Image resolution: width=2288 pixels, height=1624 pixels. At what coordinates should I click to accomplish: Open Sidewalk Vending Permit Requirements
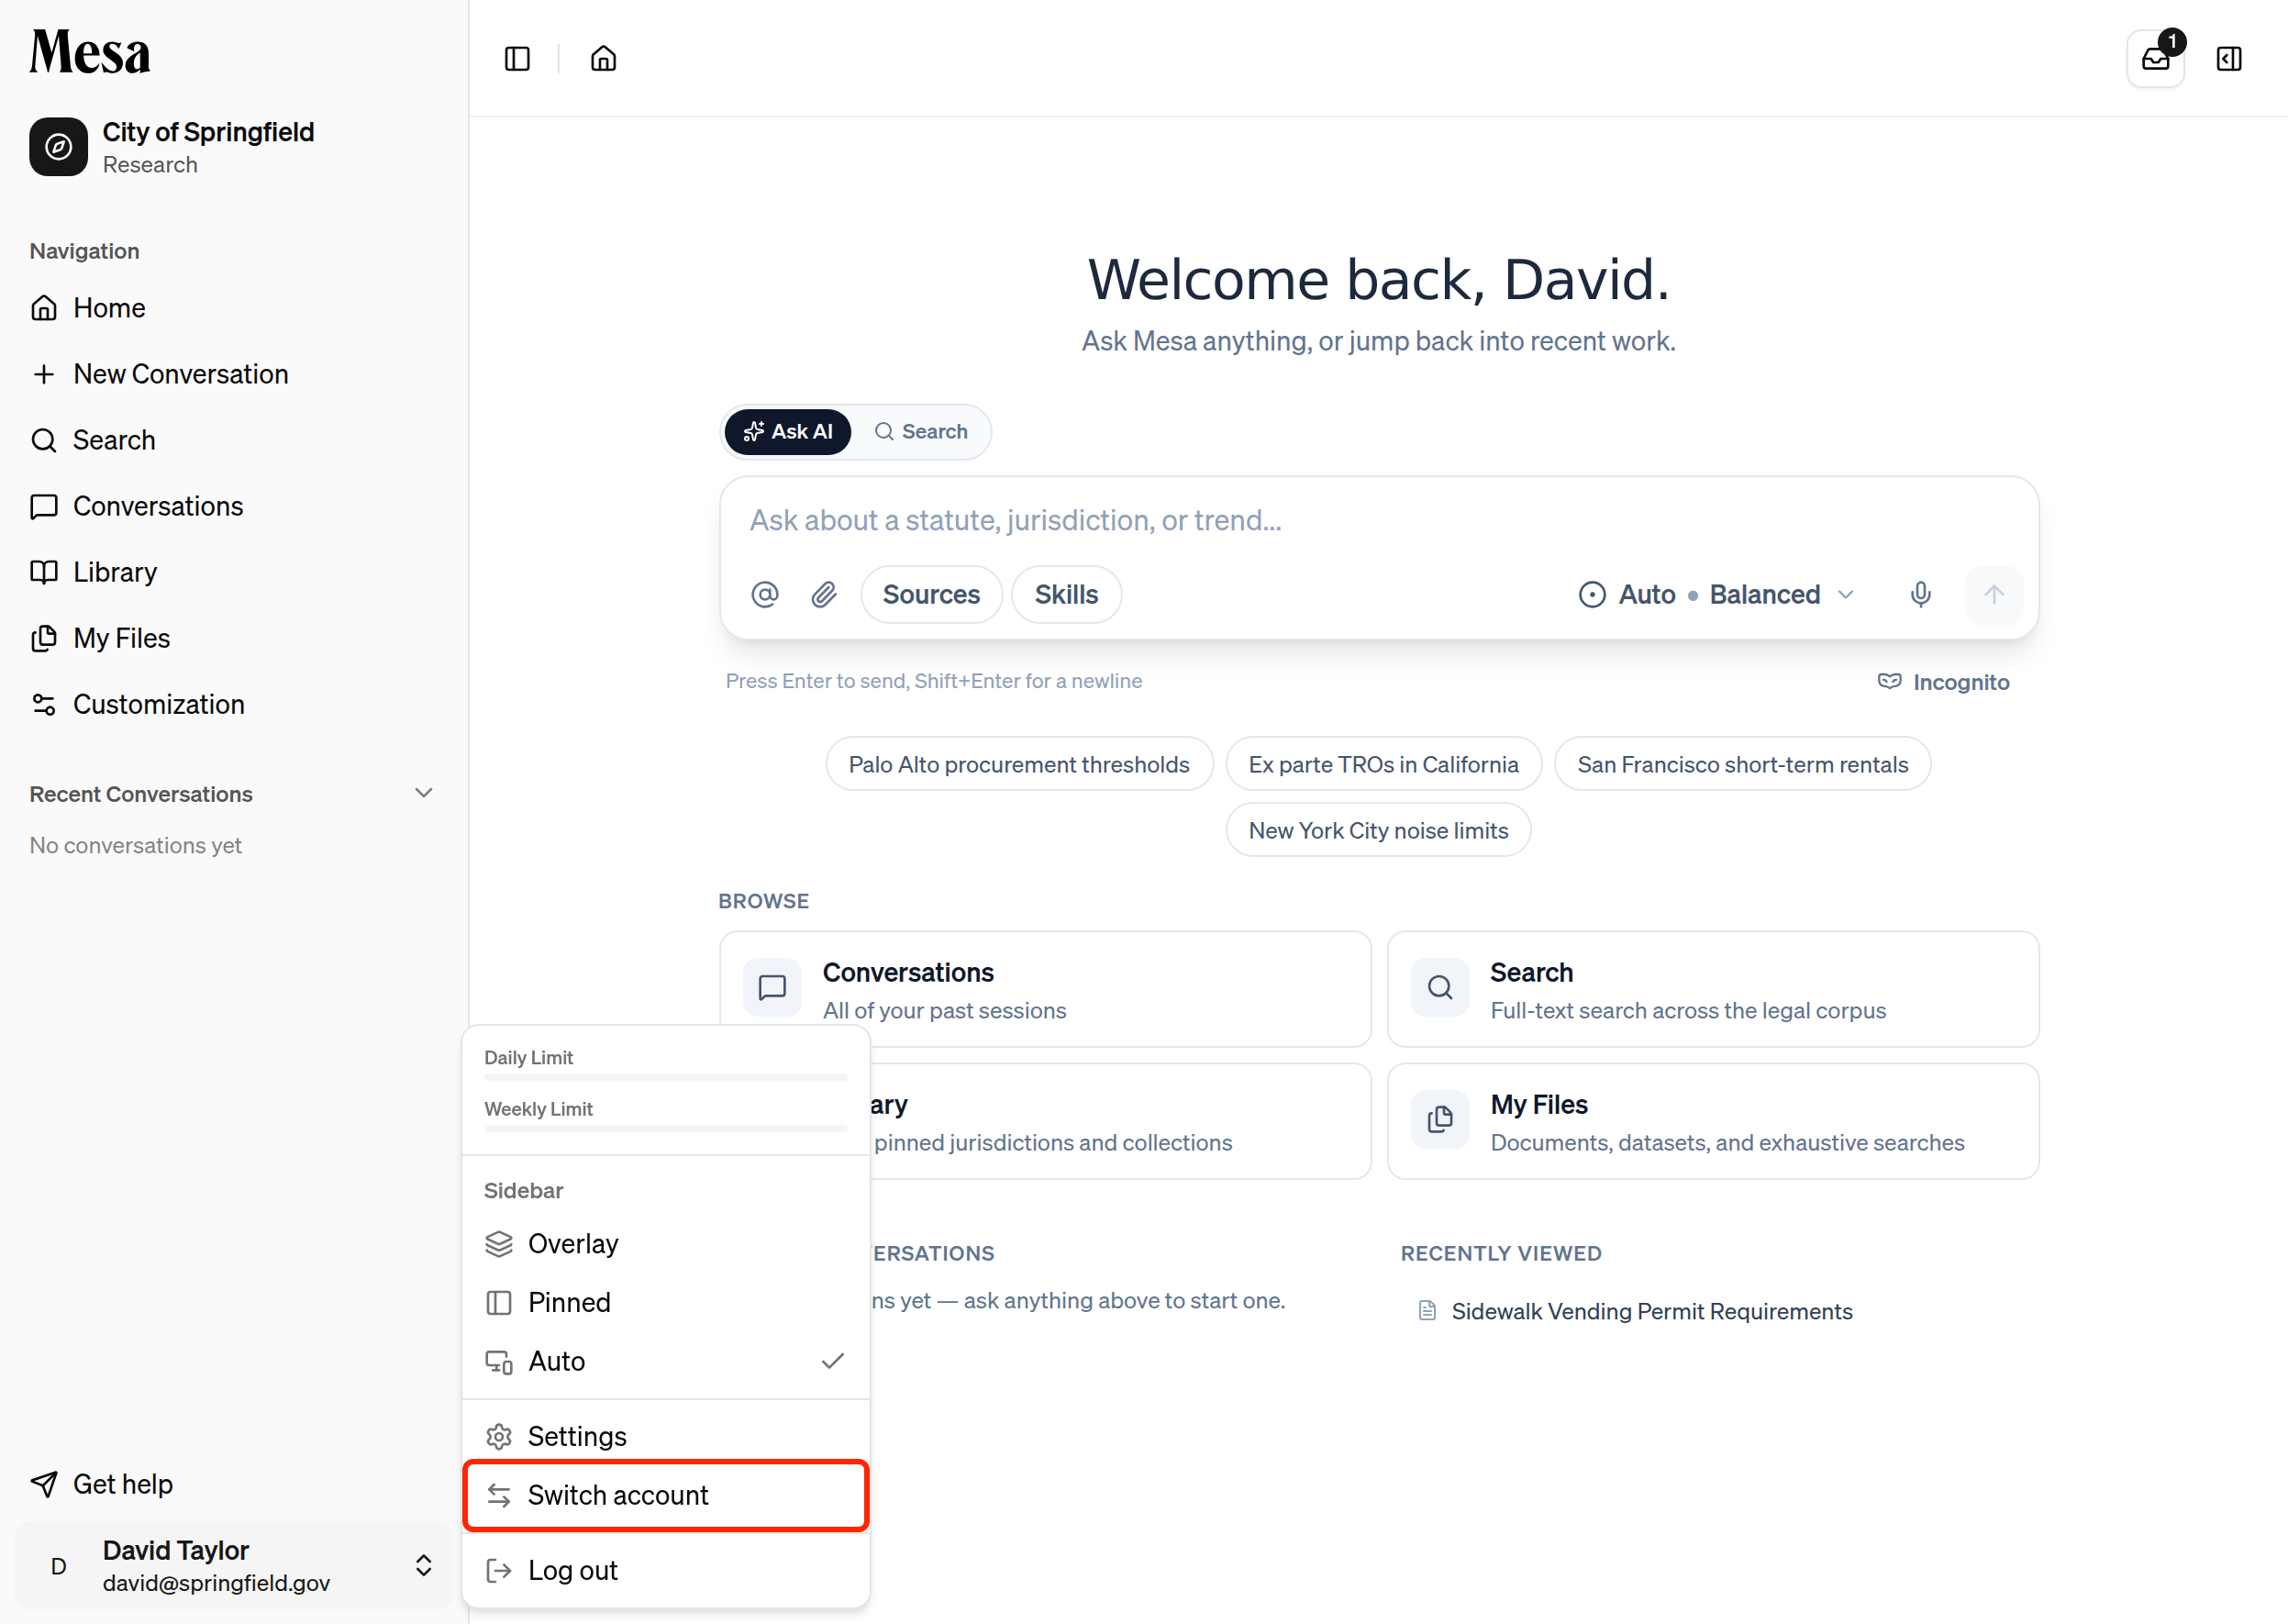pyautogui.click(x=1651, y=1312)
